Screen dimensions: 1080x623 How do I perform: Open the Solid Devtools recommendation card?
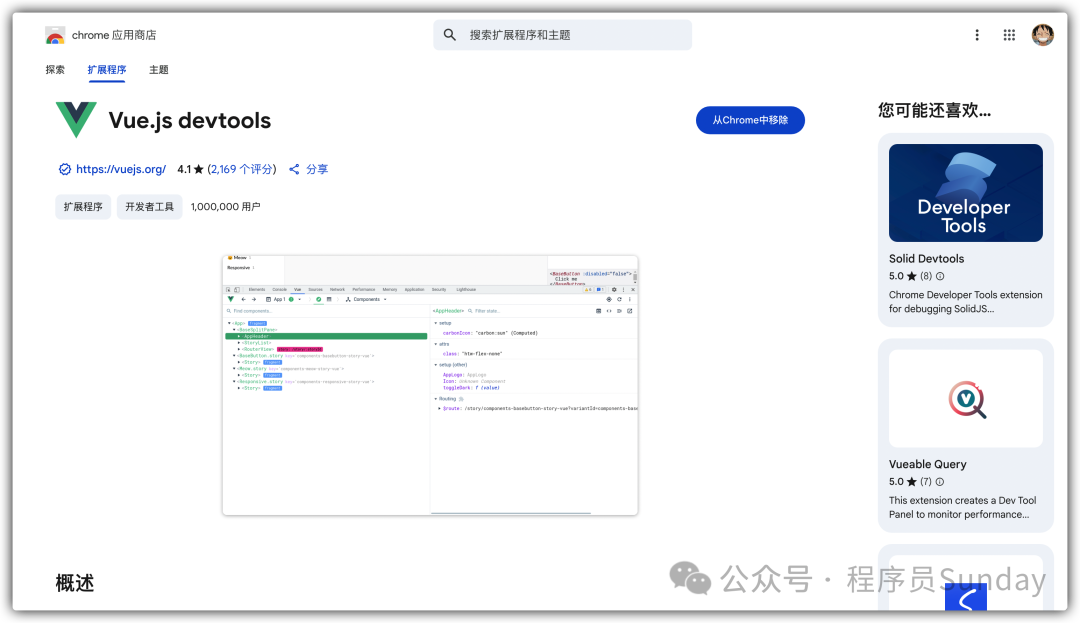(965, 230)
